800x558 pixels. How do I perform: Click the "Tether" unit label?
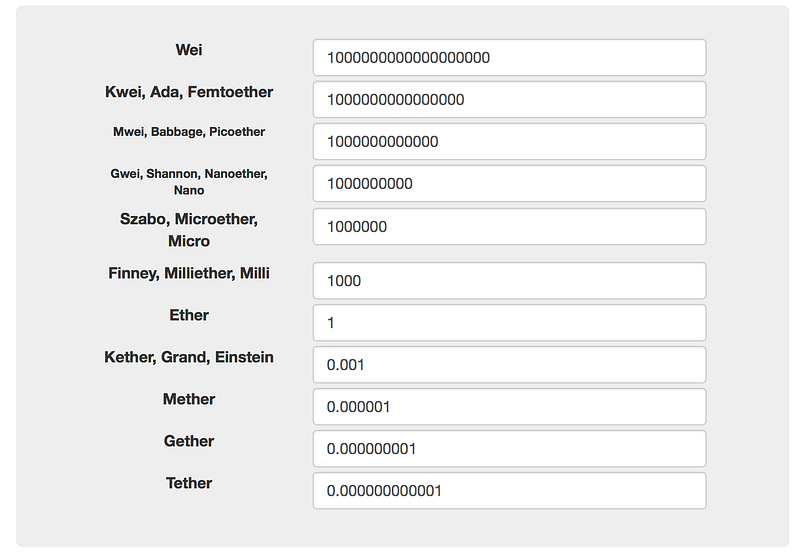[x=189, y=483]
